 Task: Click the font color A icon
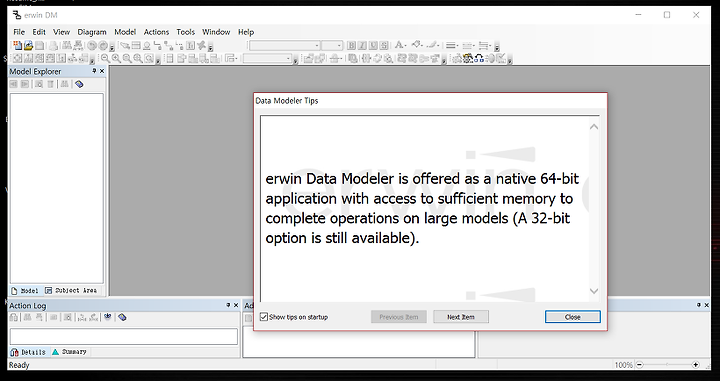tap(399, 45)
